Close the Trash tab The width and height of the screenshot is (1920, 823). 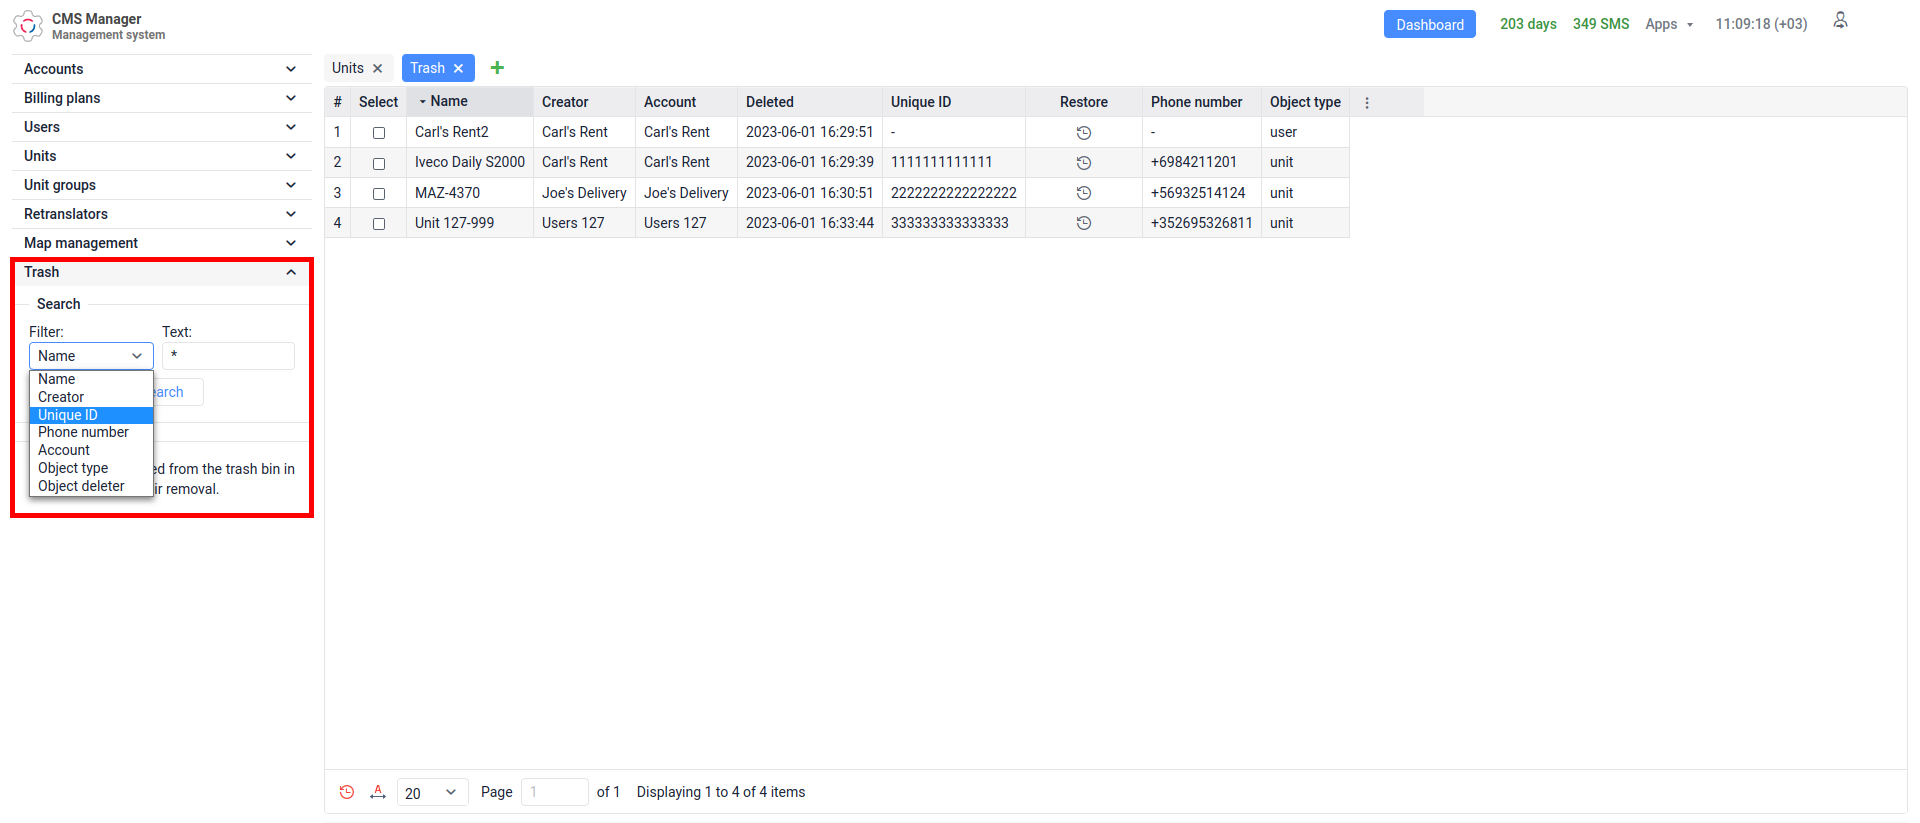(x=459, y=69)
